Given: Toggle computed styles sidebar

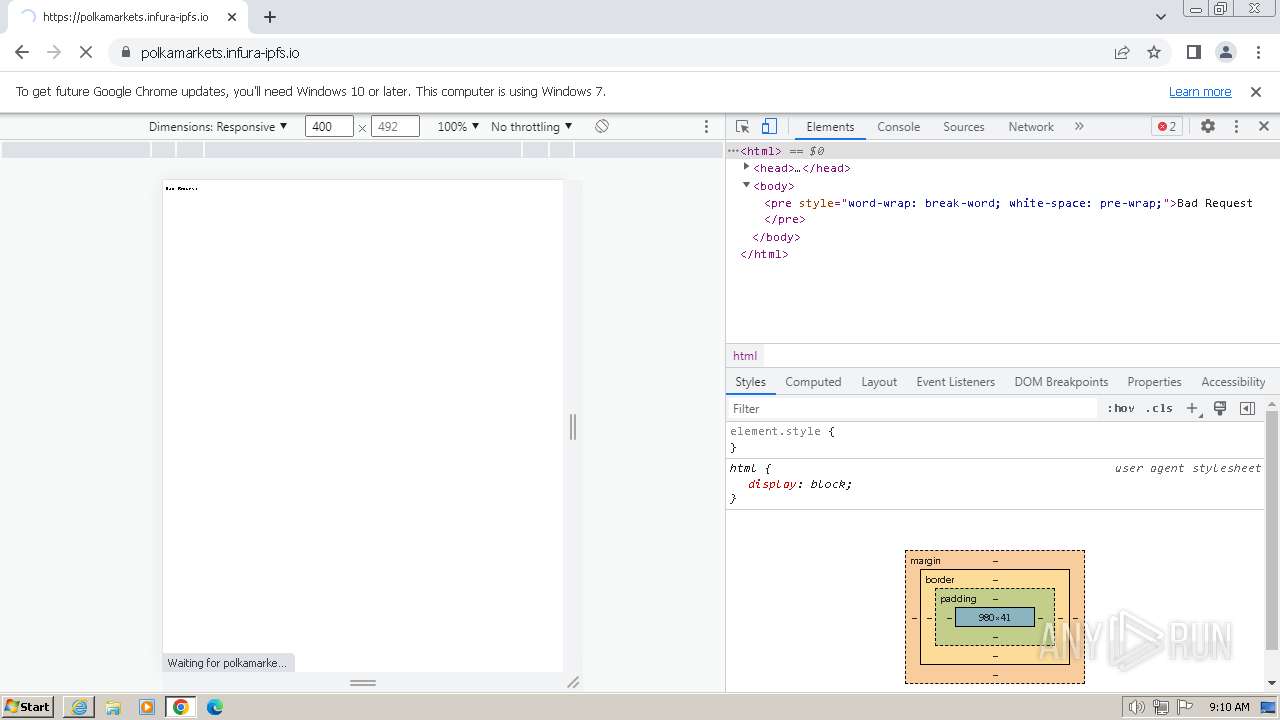Looking at the screenshot, I should point(1247,408).
